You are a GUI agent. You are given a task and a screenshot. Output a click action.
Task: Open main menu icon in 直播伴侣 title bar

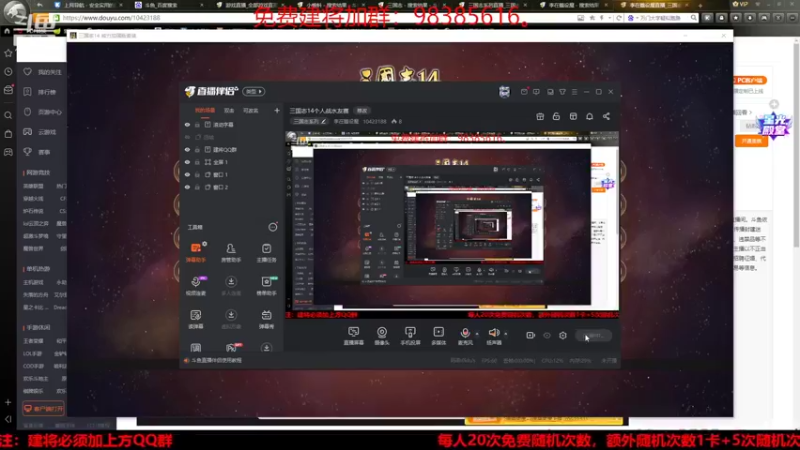pos(574,92)
